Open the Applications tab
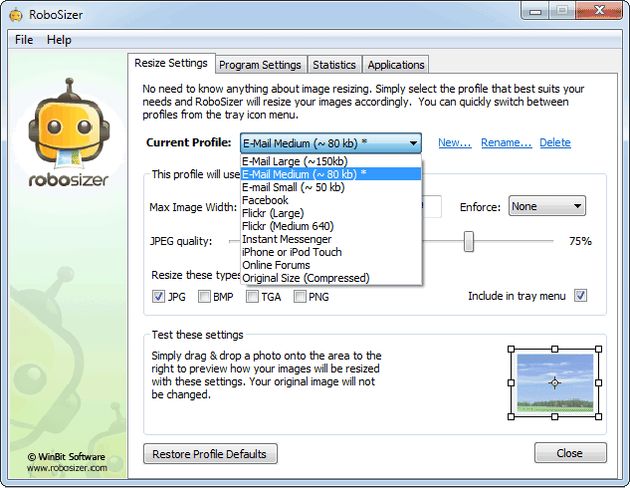The image size is (630, 488). click(x=396, y=65)
